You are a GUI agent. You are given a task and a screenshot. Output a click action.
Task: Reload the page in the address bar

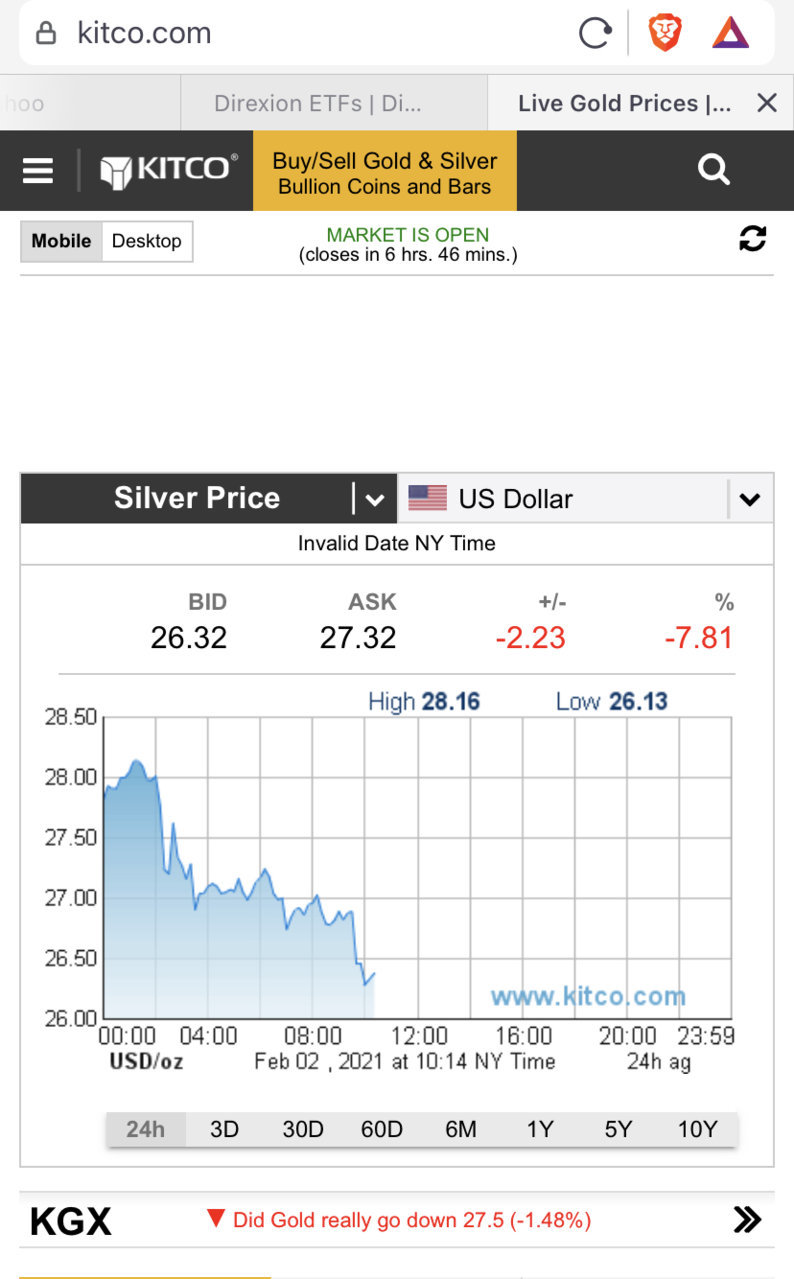coord(595,34)
